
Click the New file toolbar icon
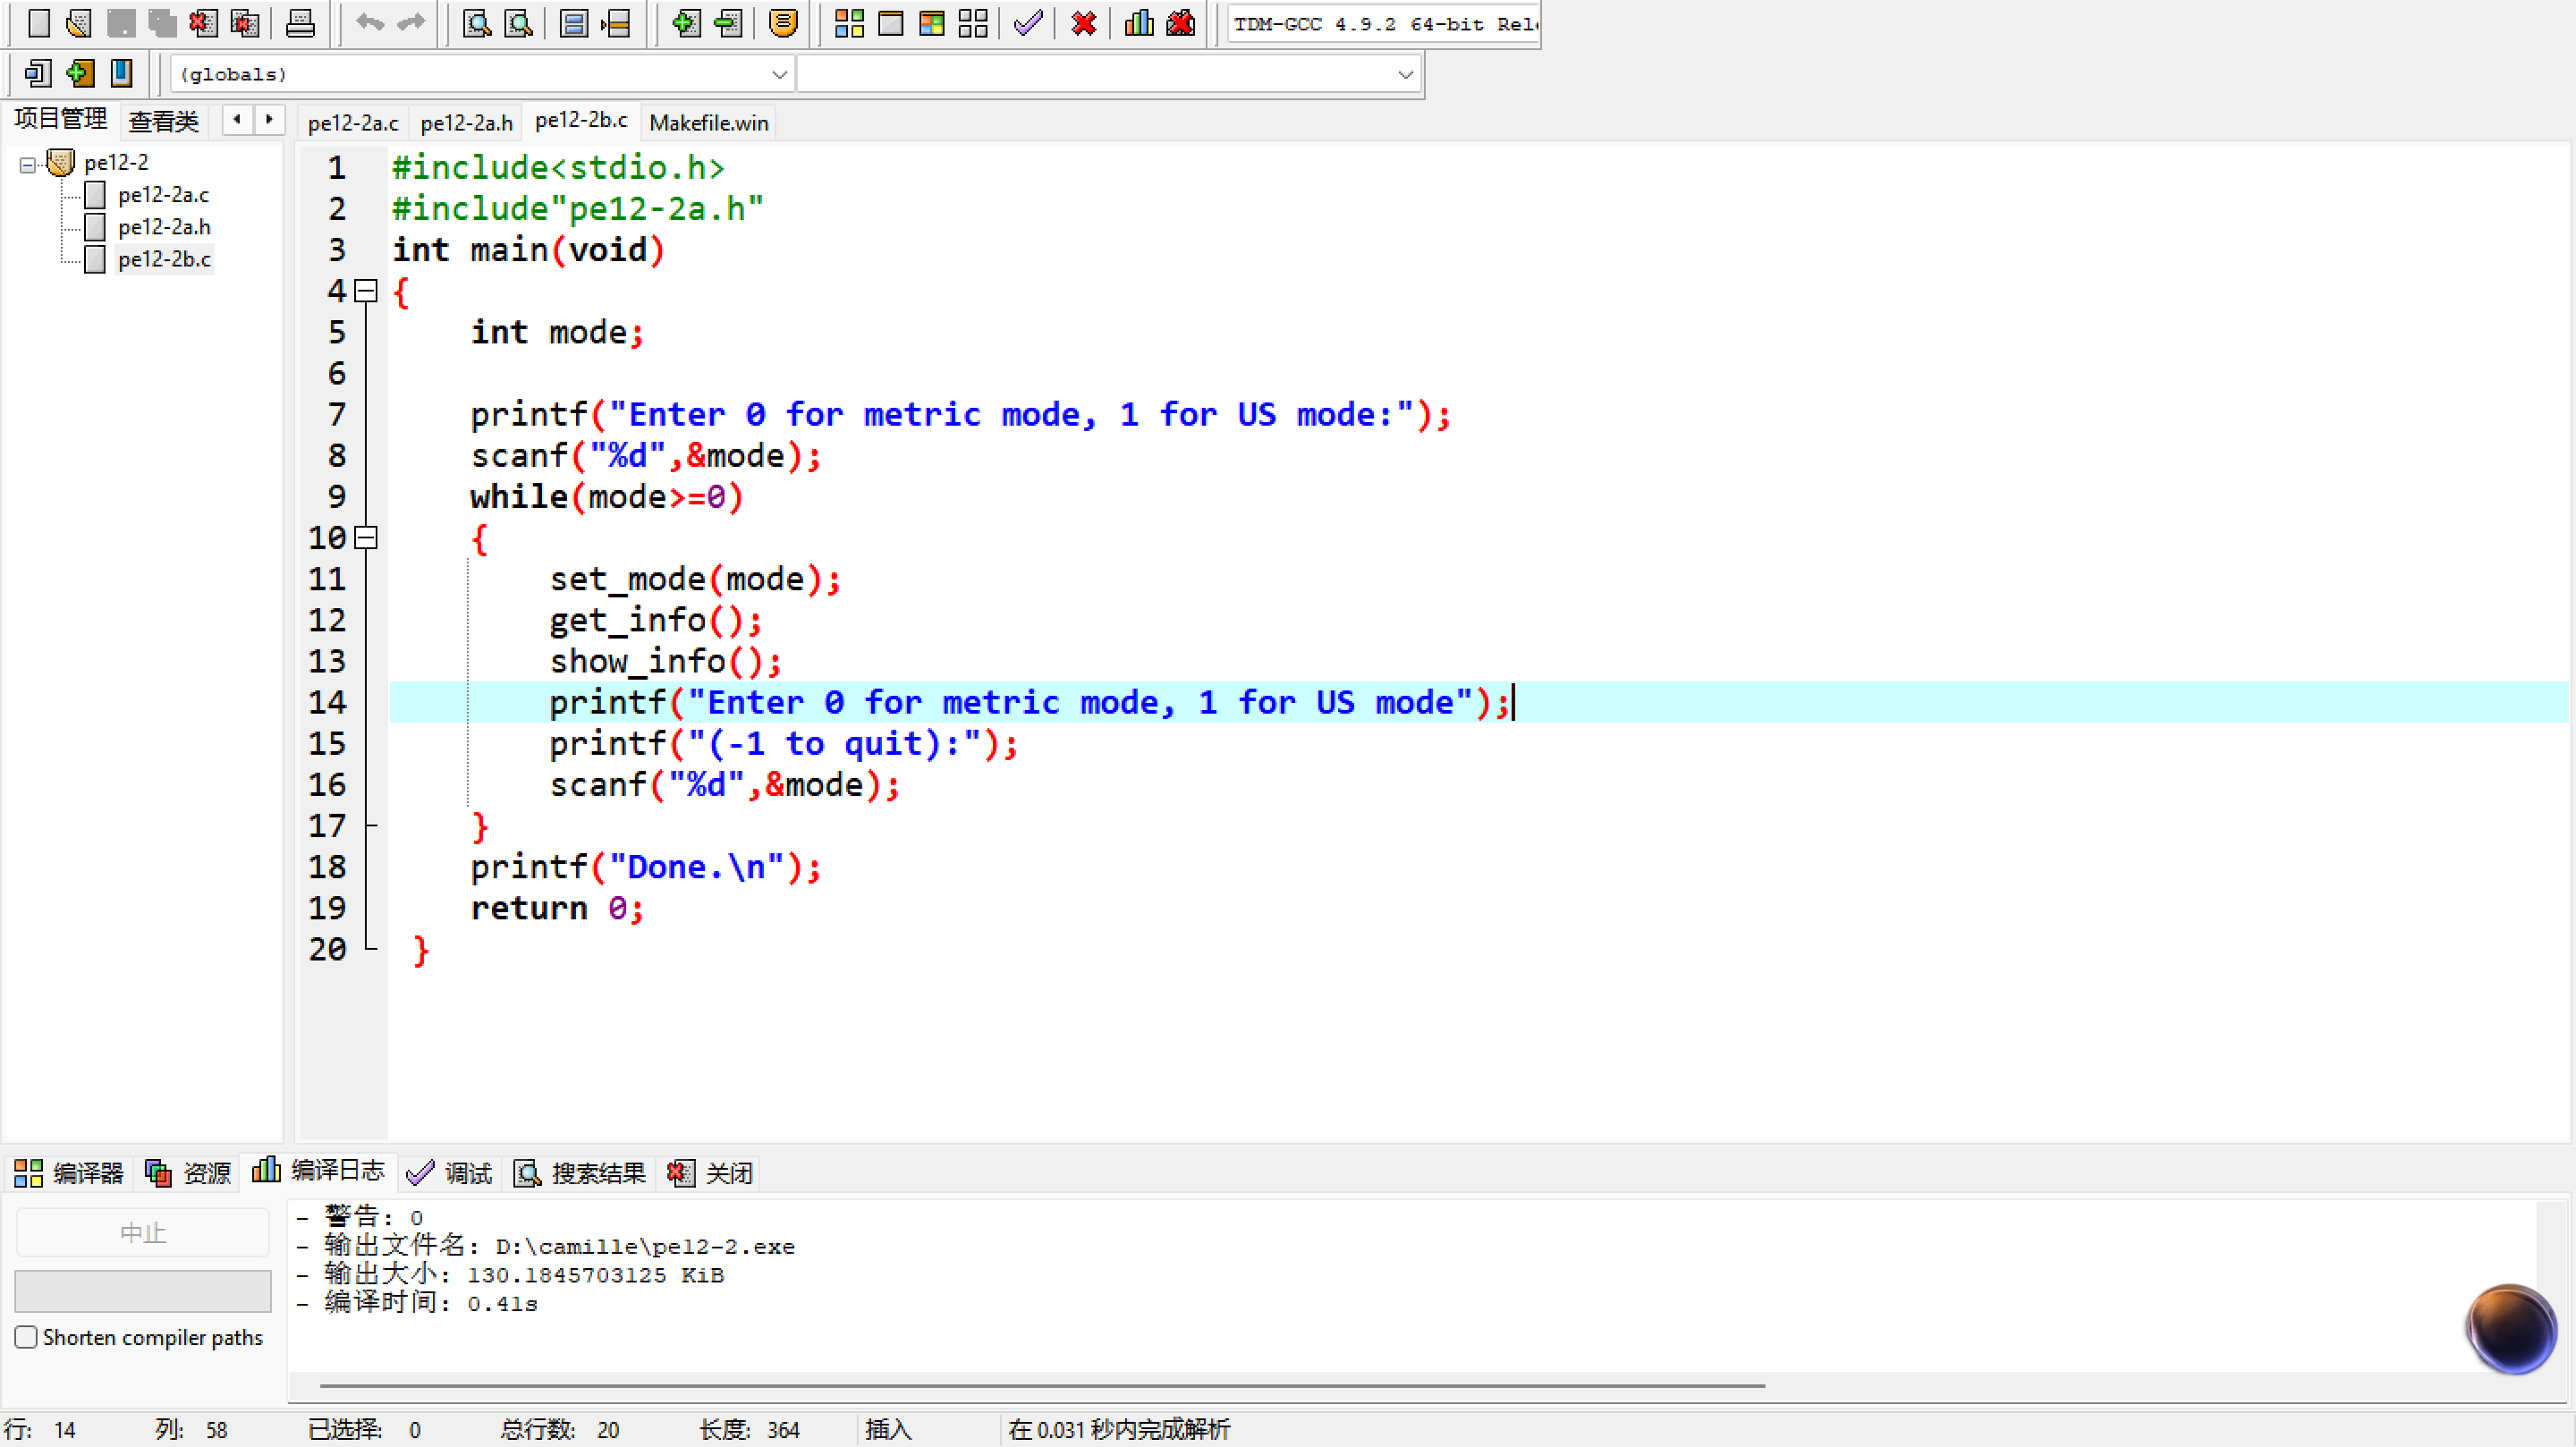[38, 22]
